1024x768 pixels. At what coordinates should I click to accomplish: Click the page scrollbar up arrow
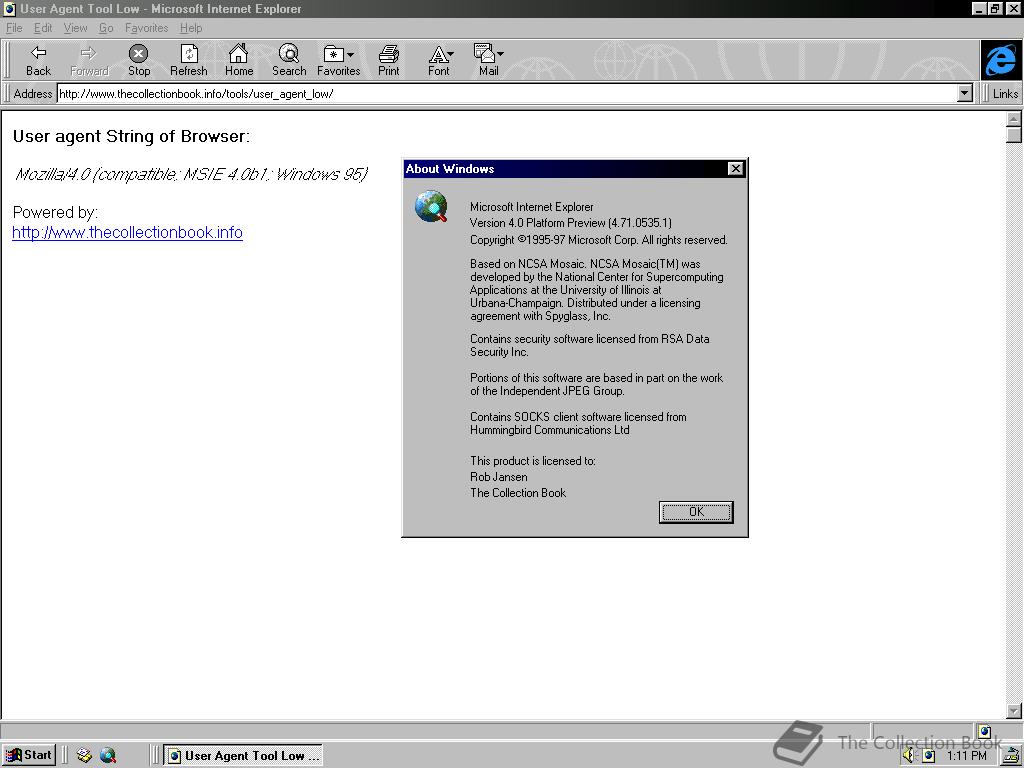[x=1014, y=119]
